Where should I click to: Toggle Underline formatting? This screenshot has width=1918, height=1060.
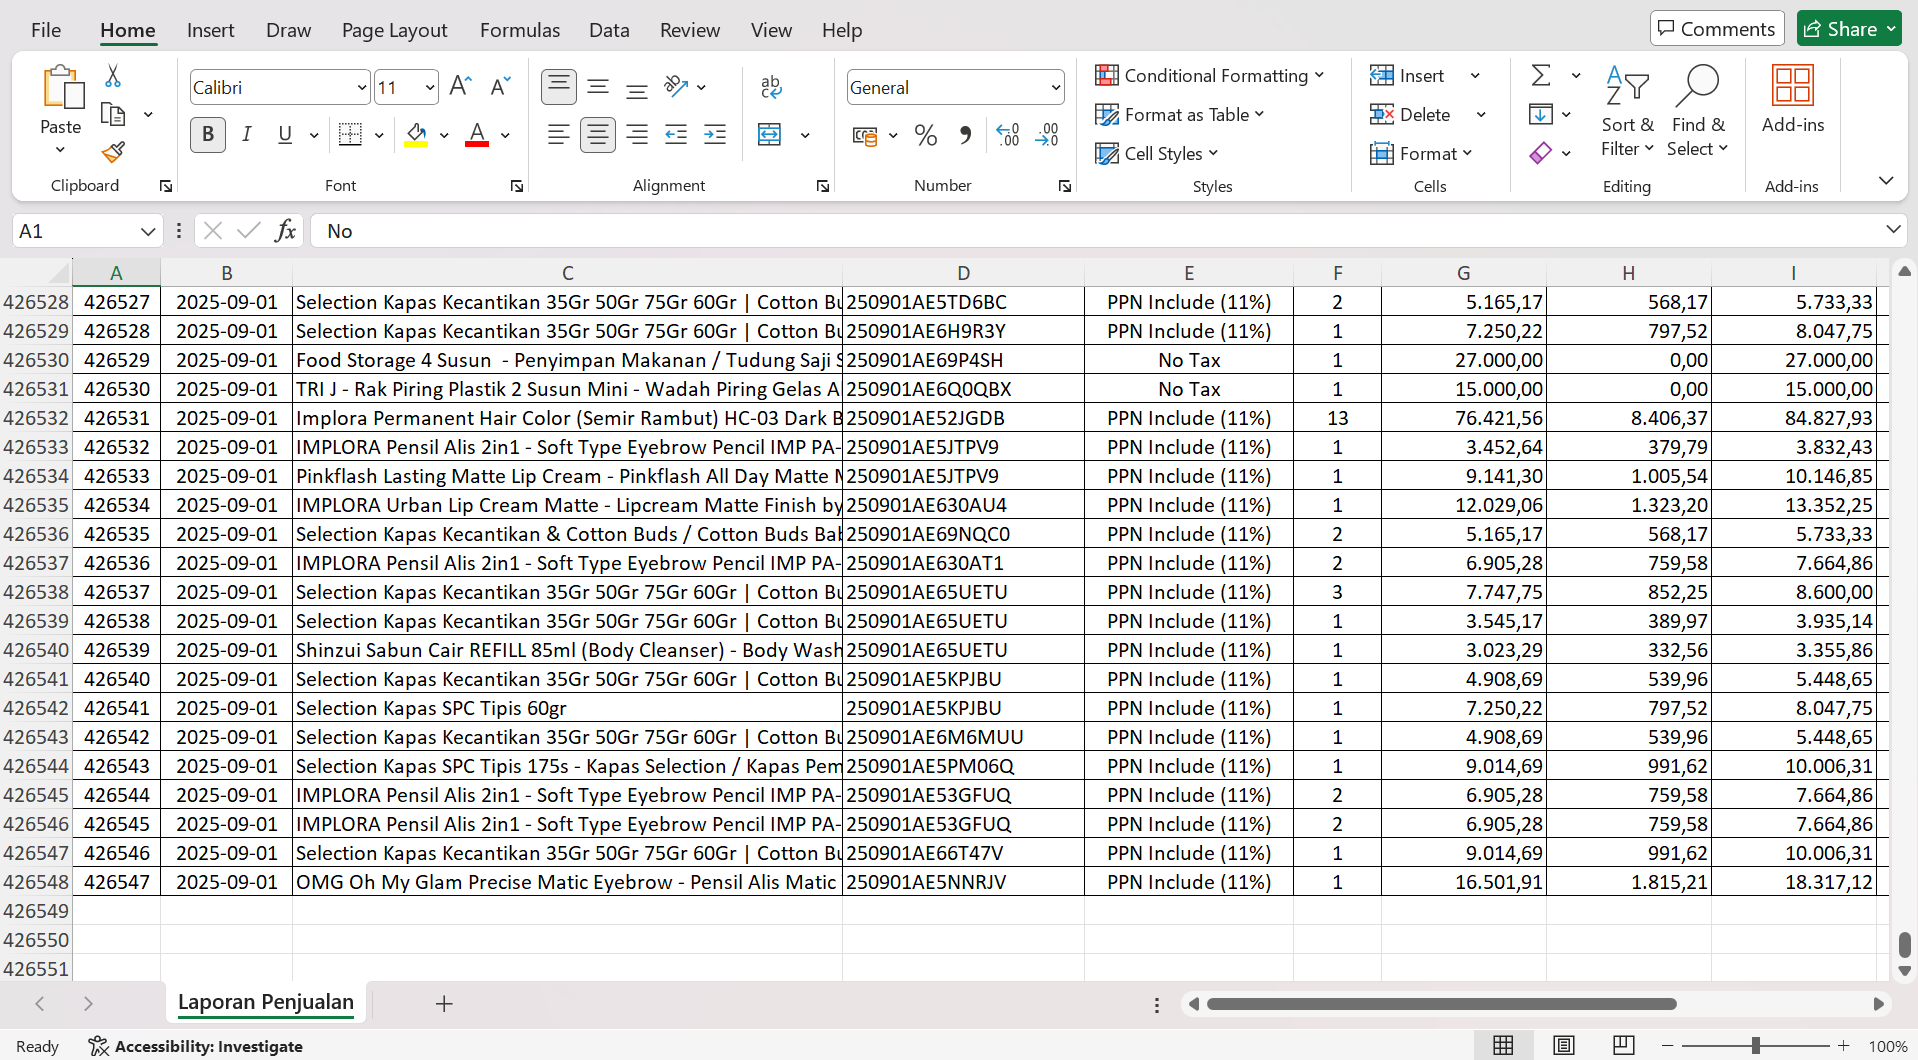click(x=285, y=135)
